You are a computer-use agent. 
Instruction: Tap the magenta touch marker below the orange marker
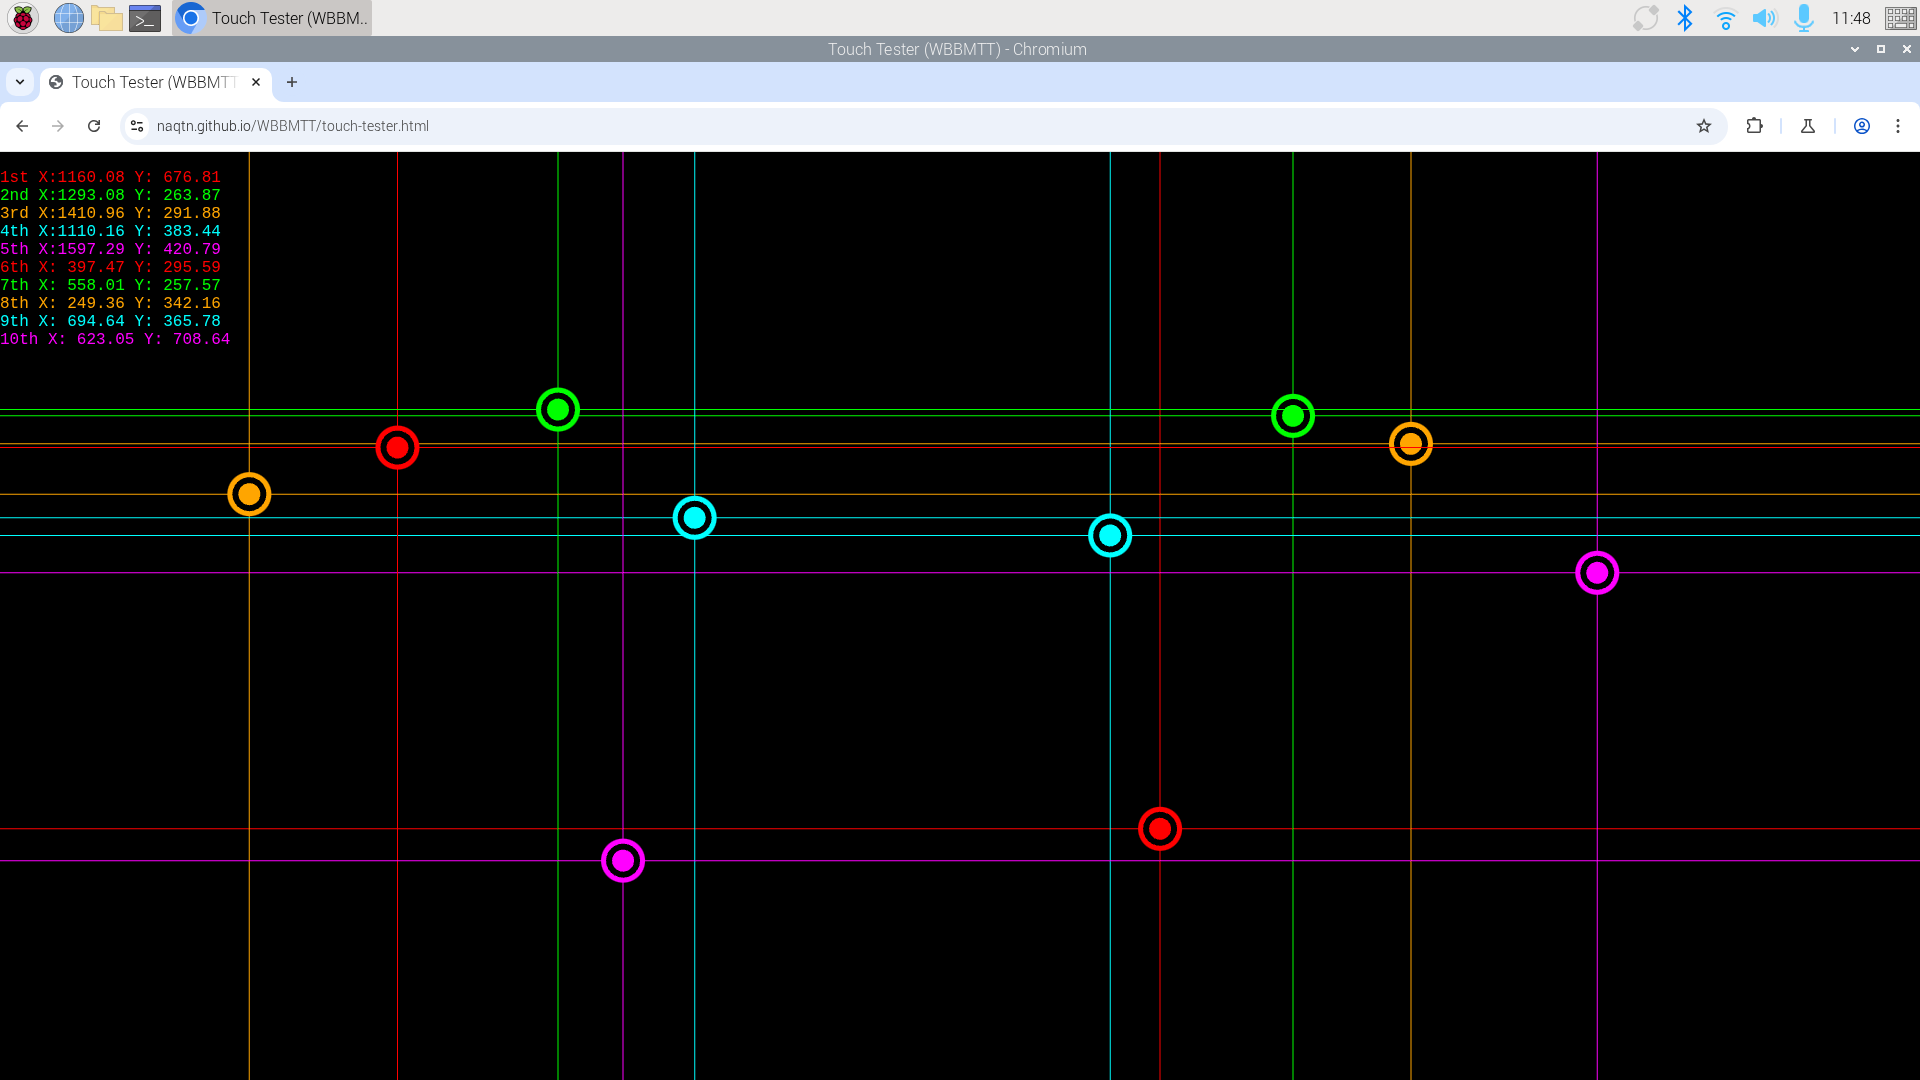pos(1597,573)
